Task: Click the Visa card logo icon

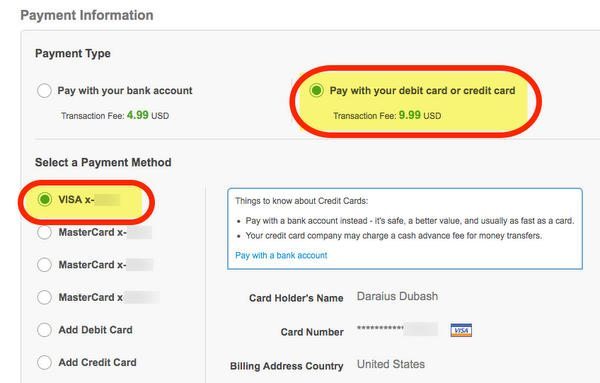Action: (461, 330)
